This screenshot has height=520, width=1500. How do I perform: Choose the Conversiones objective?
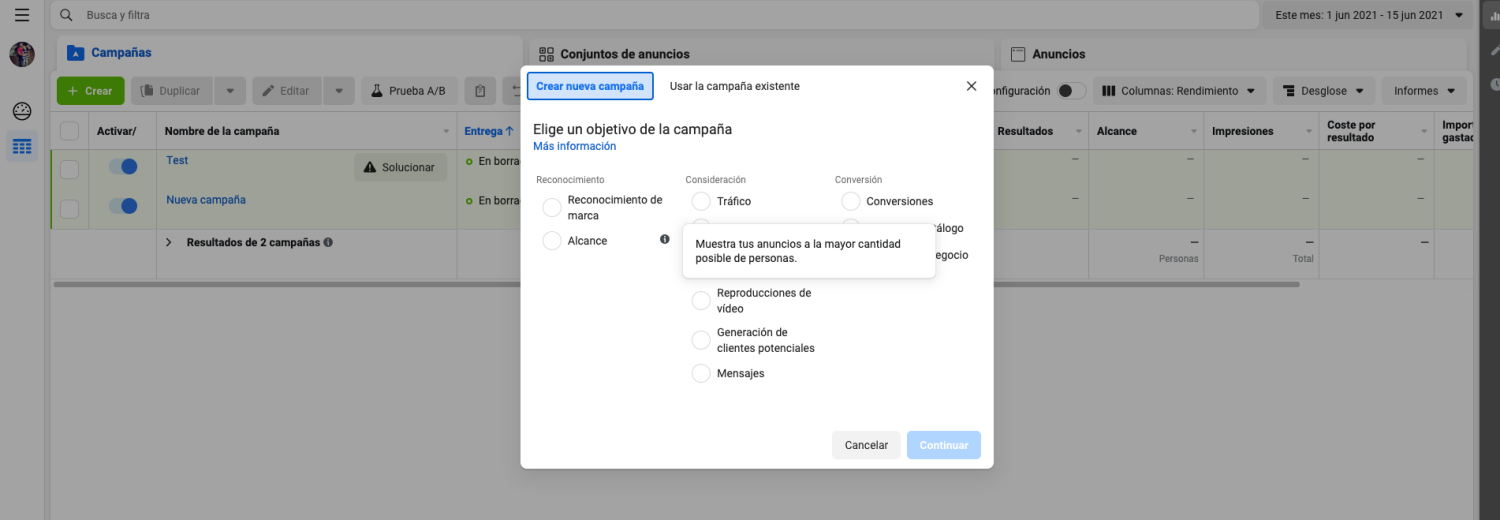coord(851,202)
